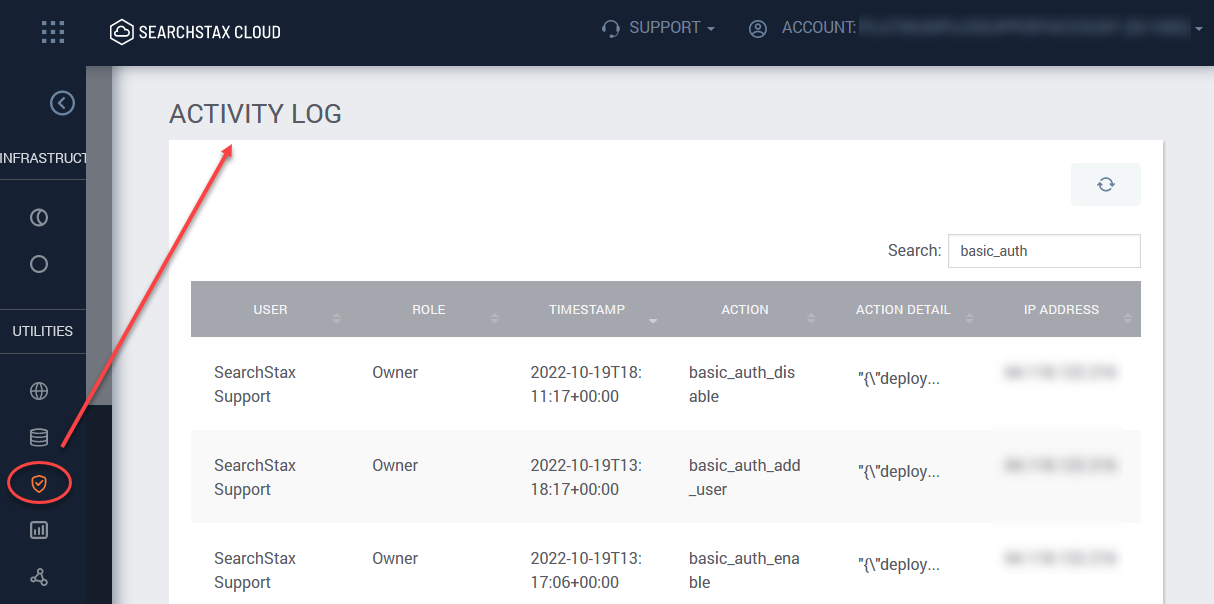Click the half-moon icon under Infrastructure
1214x604 pixels.
click(x=39, y=218)
